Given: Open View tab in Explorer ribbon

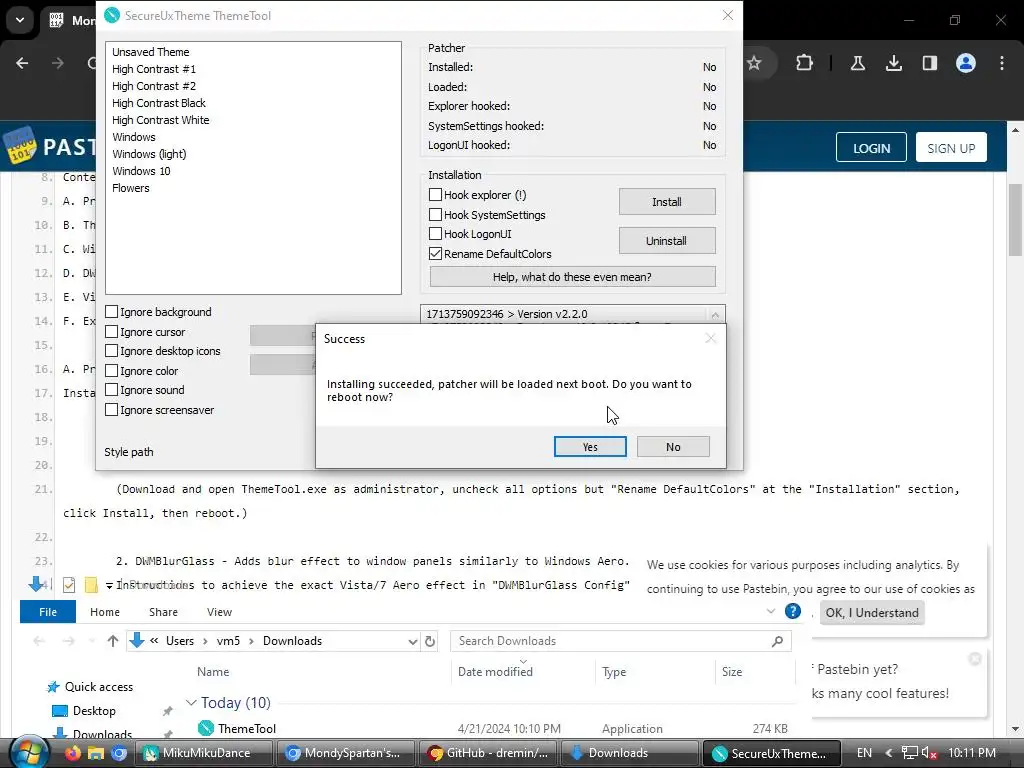Looking at the screenshot, I should pos(219,612).
